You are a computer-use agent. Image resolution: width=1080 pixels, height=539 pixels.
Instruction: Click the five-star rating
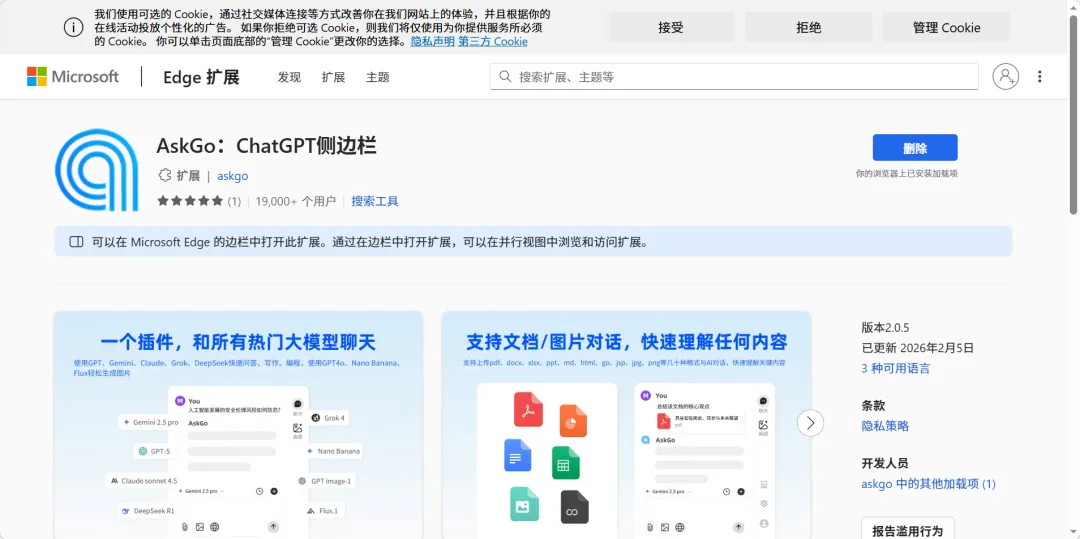coord(190,201)
